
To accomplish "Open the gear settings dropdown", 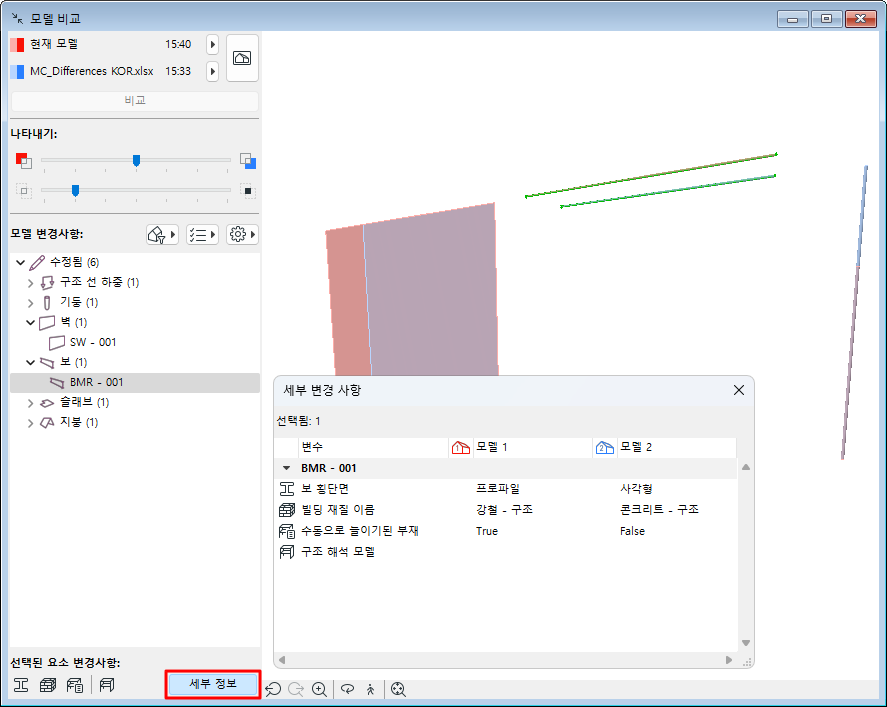I will pyautogui.click(x=242, y=234).
